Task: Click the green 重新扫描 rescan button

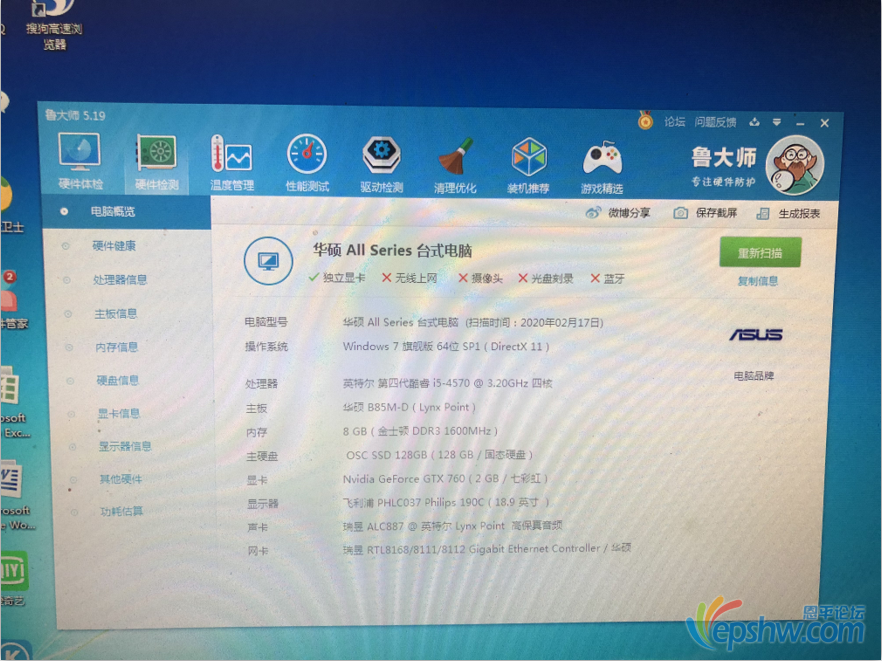Action: (760, 253)
